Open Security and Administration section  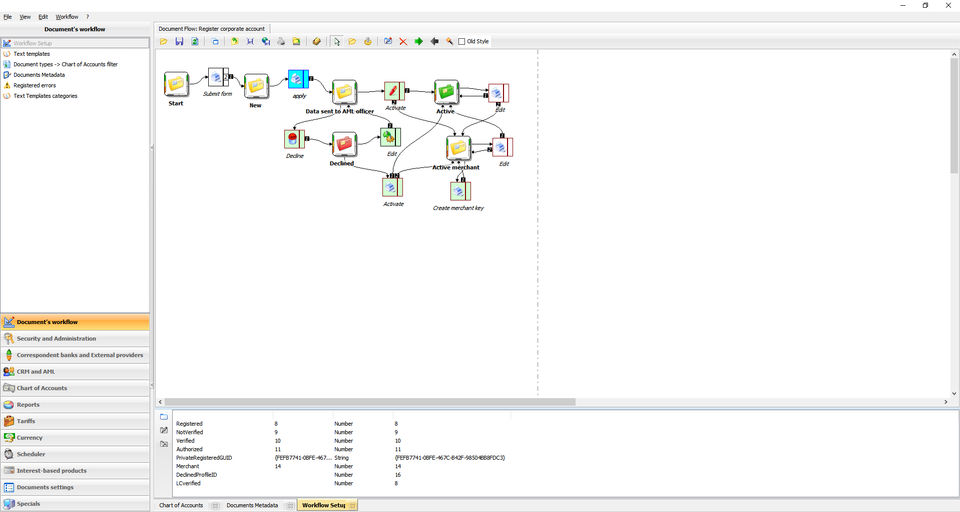pyautogui.click(x=75, y=338)
